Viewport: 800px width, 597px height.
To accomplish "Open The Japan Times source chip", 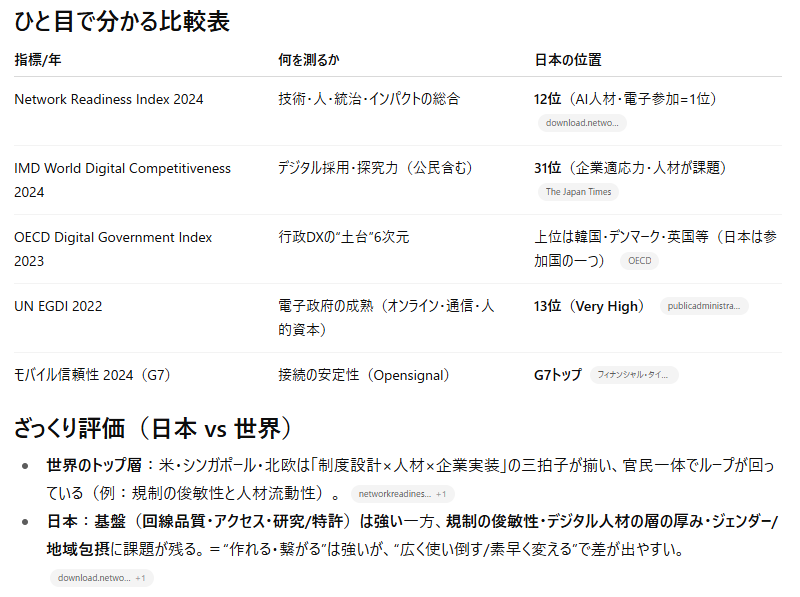I will point(576,192).
